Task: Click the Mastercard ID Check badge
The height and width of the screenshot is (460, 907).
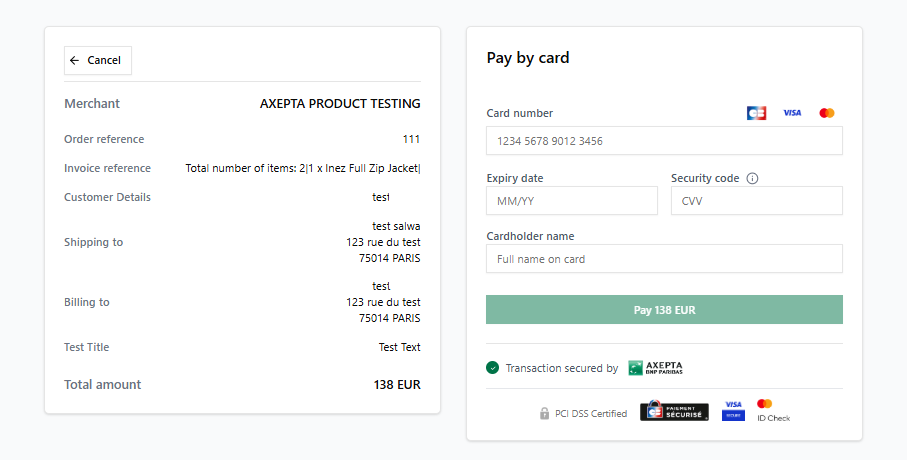Action: pyautogui.click(x=772, y=410)
